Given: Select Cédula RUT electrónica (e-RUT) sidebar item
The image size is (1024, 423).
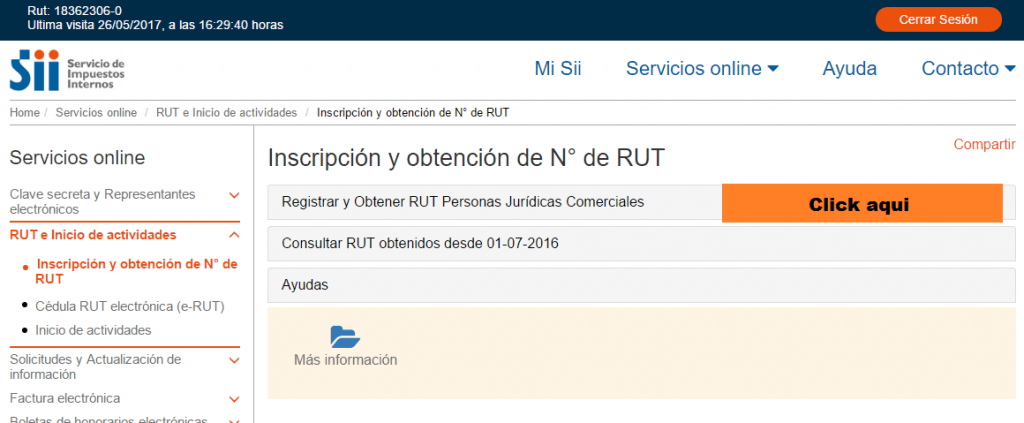Looking at the screenshot, I should tap(129, 306).
